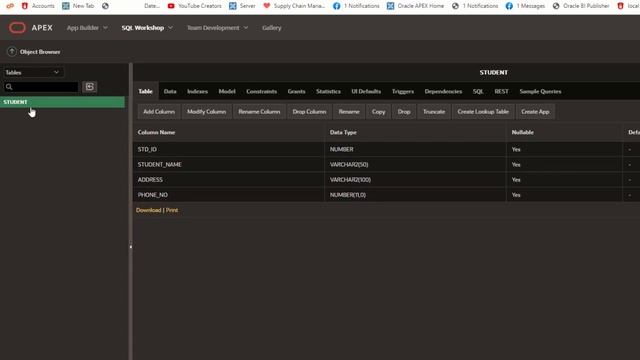Open the Oracle BI Publisher bookmark
Image resolution: width=640 pixels, height=360 pixels.
click(x=581, y=6)
